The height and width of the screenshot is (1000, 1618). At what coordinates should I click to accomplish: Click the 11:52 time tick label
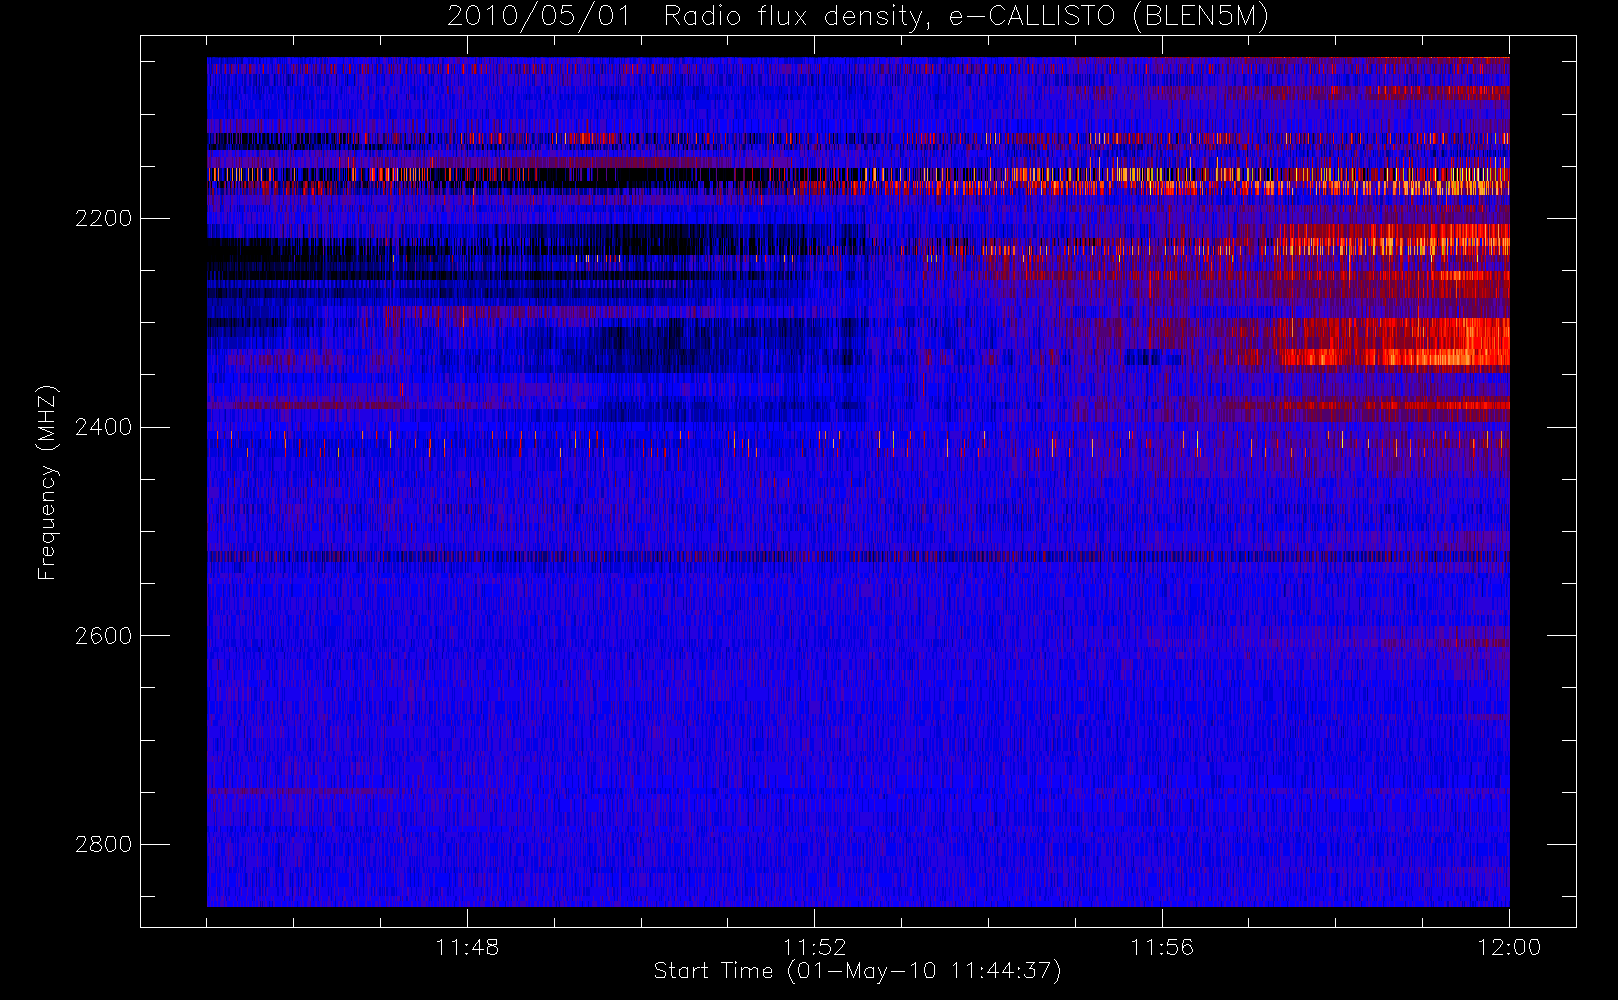pyautogui.click(x=814, y=947)
